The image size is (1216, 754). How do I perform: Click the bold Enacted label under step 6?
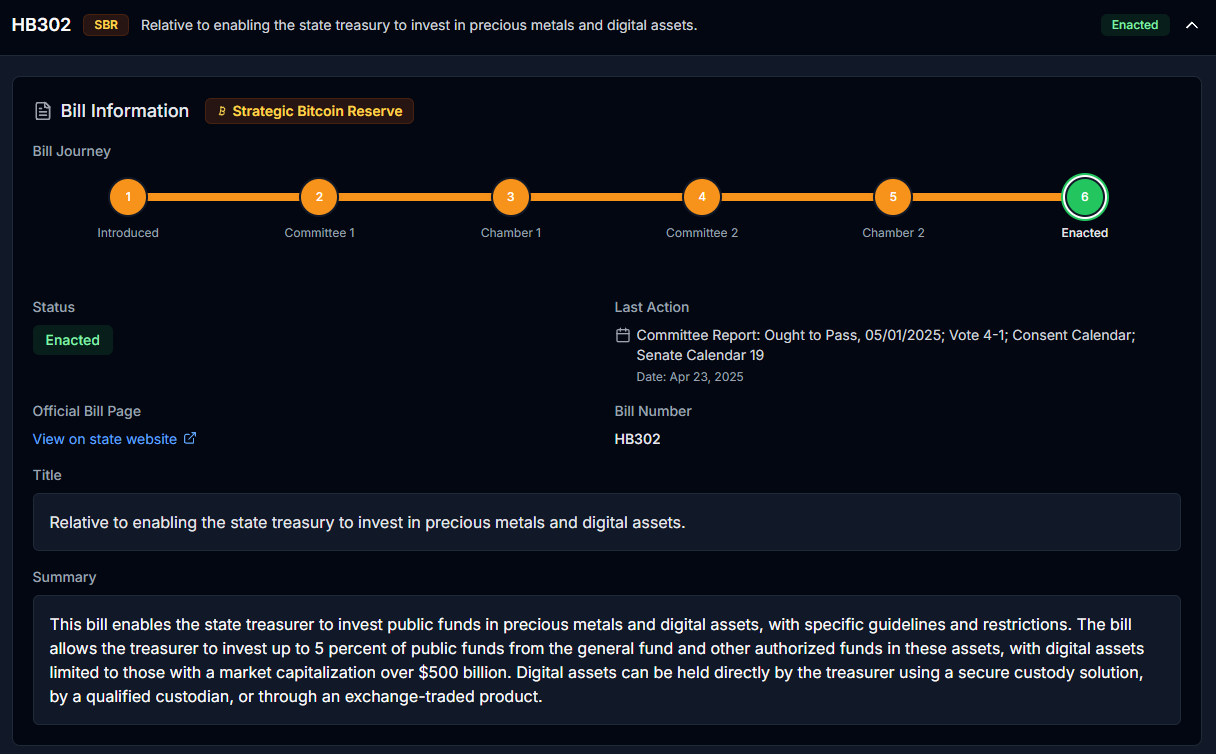coord(1085,233)
